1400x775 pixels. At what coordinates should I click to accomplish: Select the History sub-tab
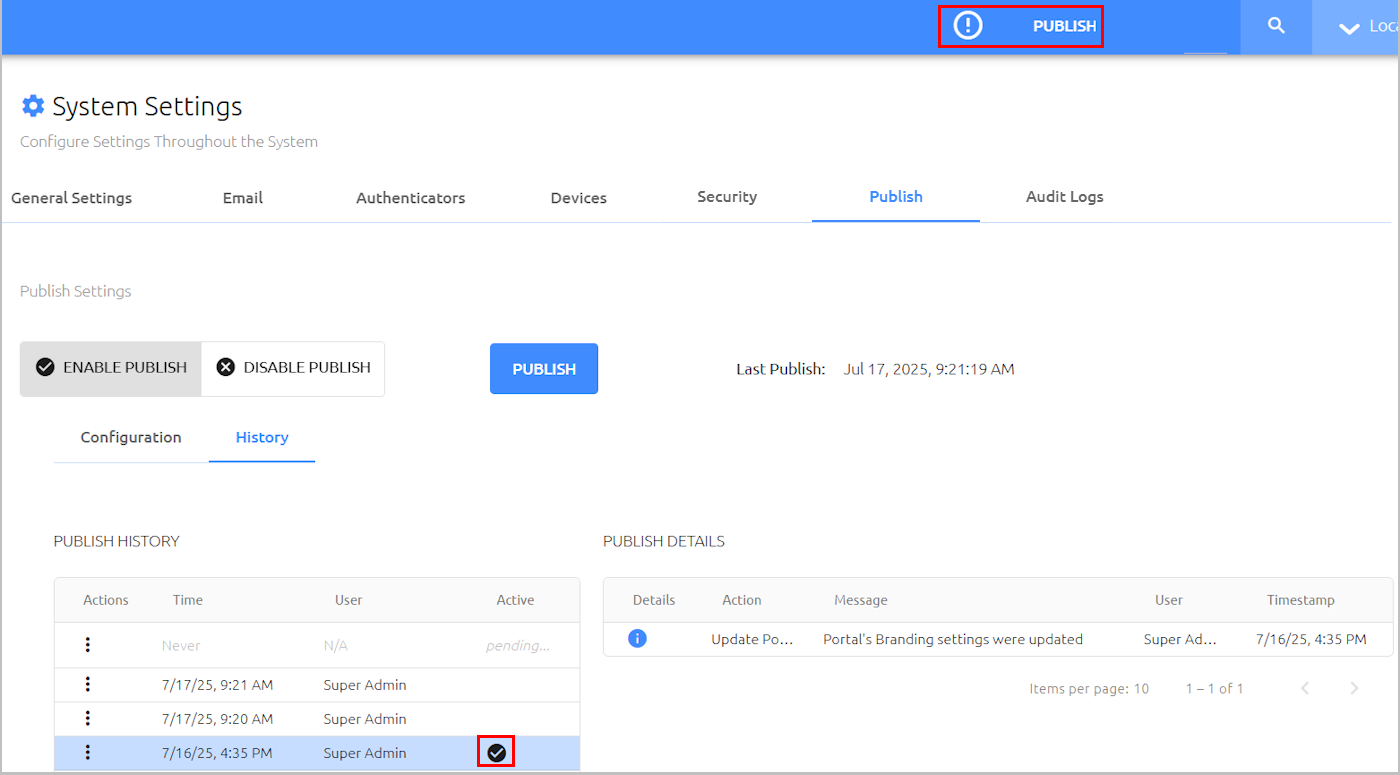tap(262, 437)
